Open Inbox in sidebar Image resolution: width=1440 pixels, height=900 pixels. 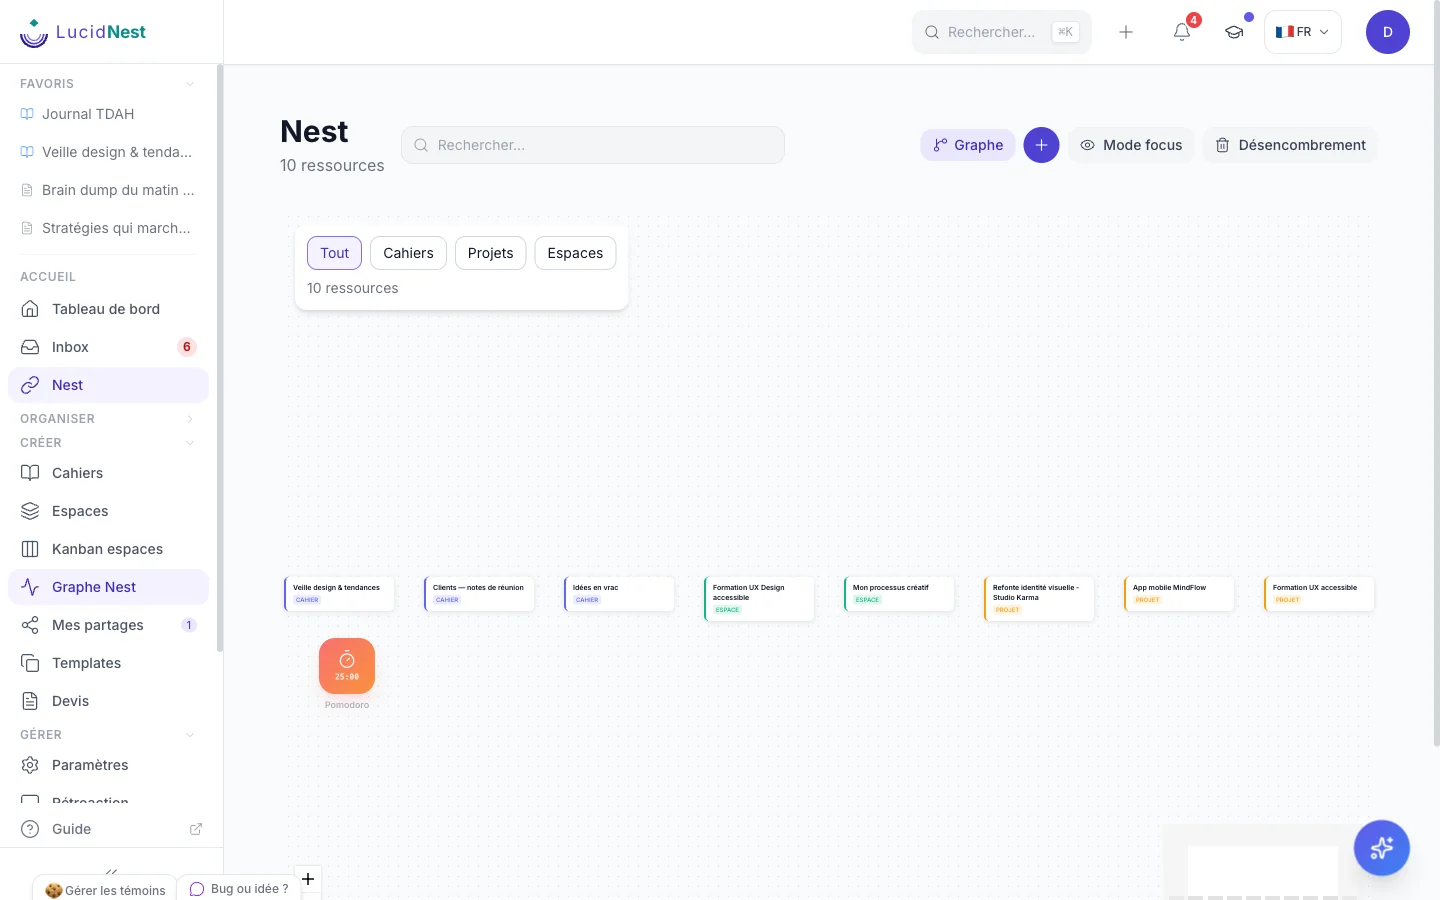pyautogui.click(x=108, y=347)
